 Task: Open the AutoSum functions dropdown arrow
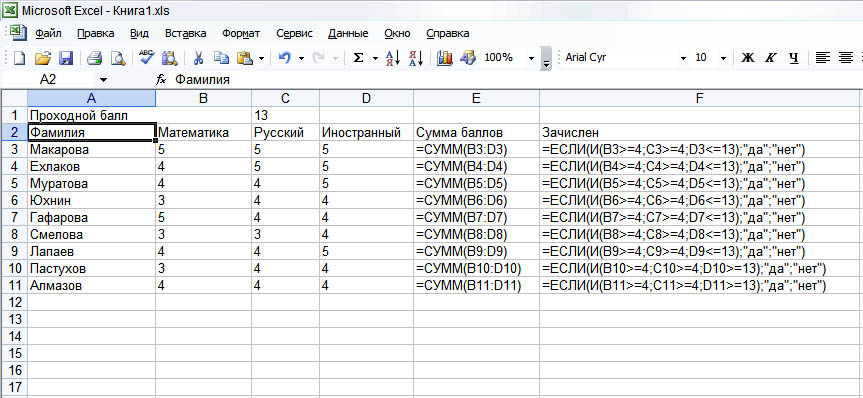tap(375, 58)
